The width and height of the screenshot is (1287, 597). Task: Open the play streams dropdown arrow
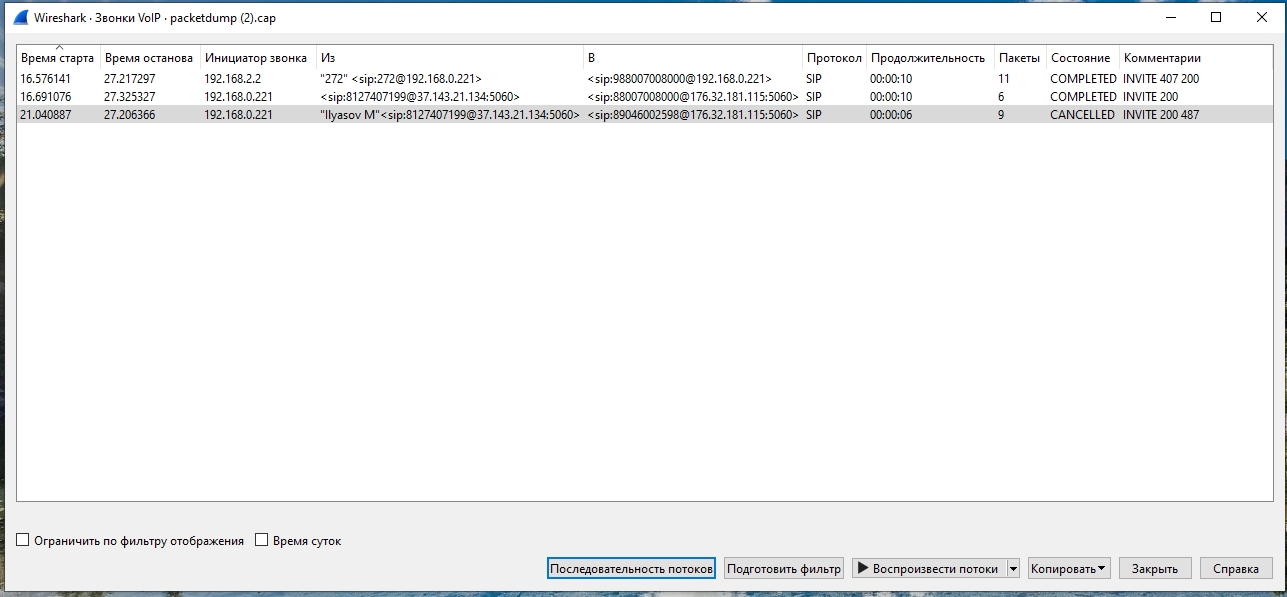(x=1013, y=568)
